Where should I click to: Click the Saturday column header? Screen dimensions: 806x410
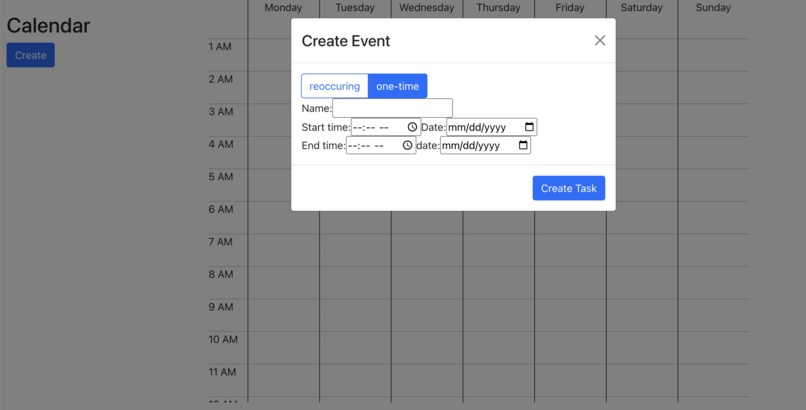point(642,8)
